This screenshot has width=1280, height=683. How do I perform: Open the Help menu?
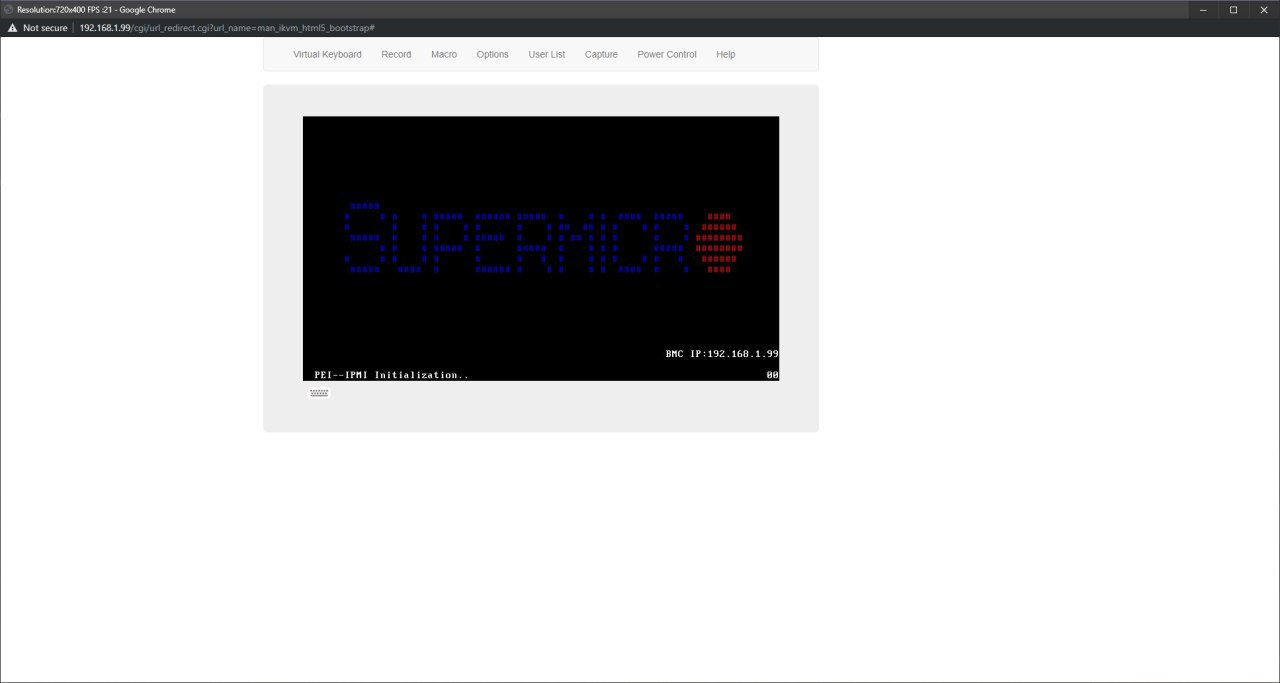pyautogui.click(x=726, y=54)
